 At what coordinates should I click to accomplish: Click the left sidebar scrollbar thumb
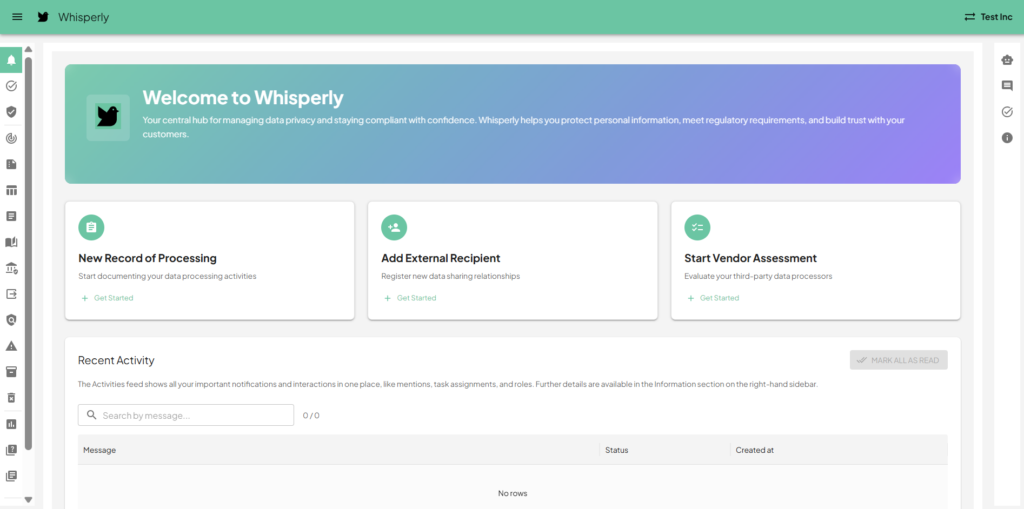click(x=28, y=254)
